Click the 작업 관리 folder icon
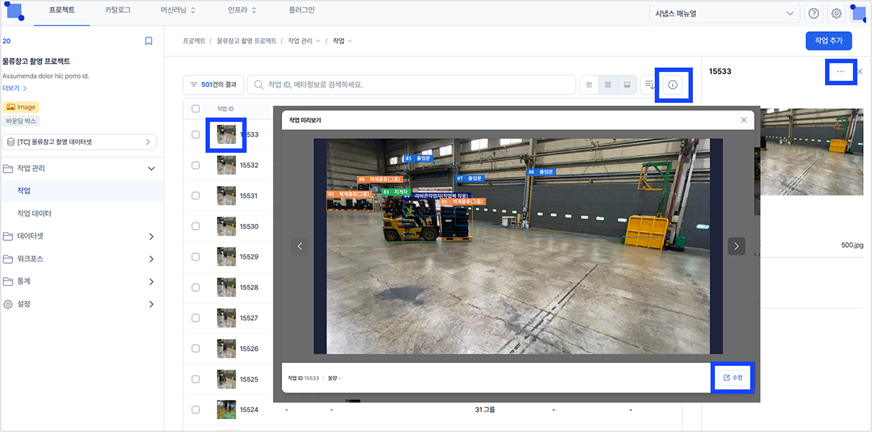This screenshot has width=872, height=432. coord(8,168)
